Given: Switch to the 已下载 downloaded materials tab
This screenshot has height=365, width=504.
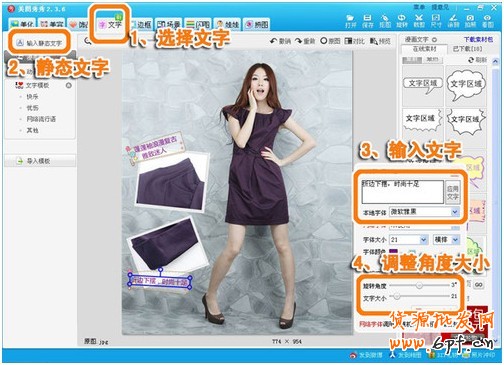Looking at the screenshot, I should coord(467,49).
